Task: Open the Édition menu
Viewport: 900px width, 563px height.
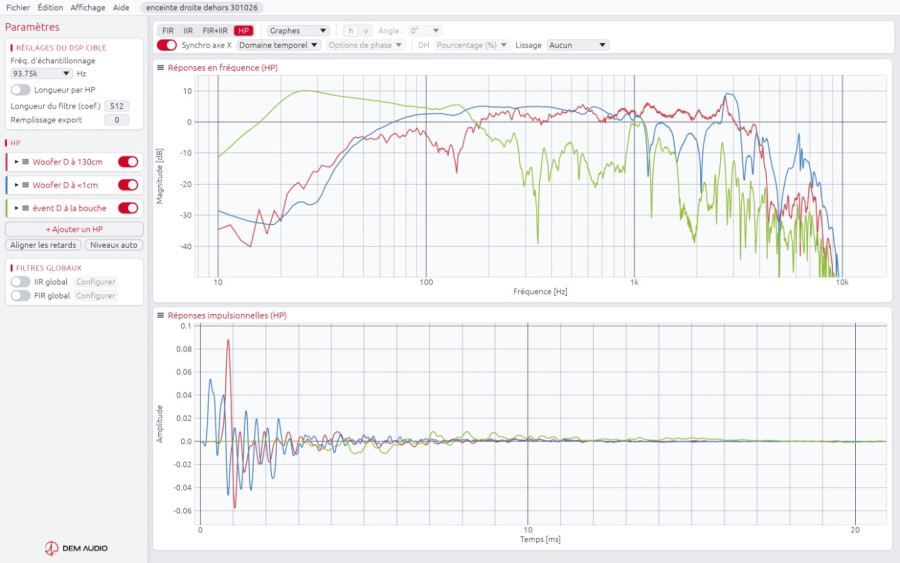Action: (x=50, y=7)
